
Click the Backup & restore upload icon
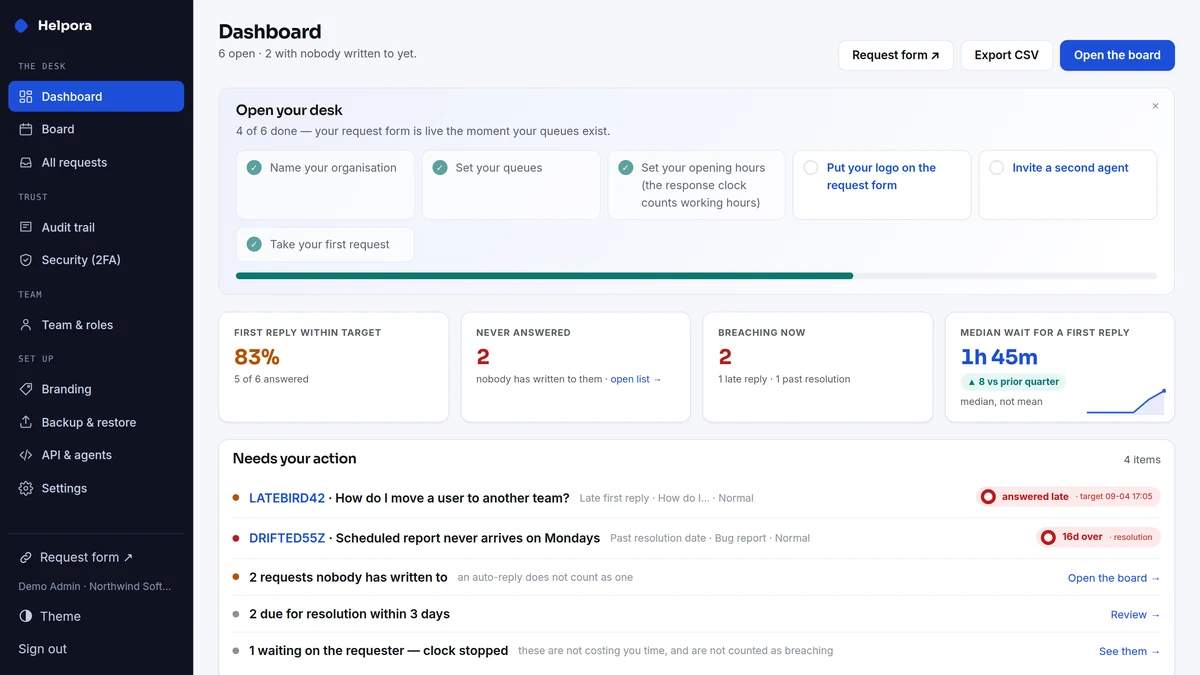[x=26, y=422]
